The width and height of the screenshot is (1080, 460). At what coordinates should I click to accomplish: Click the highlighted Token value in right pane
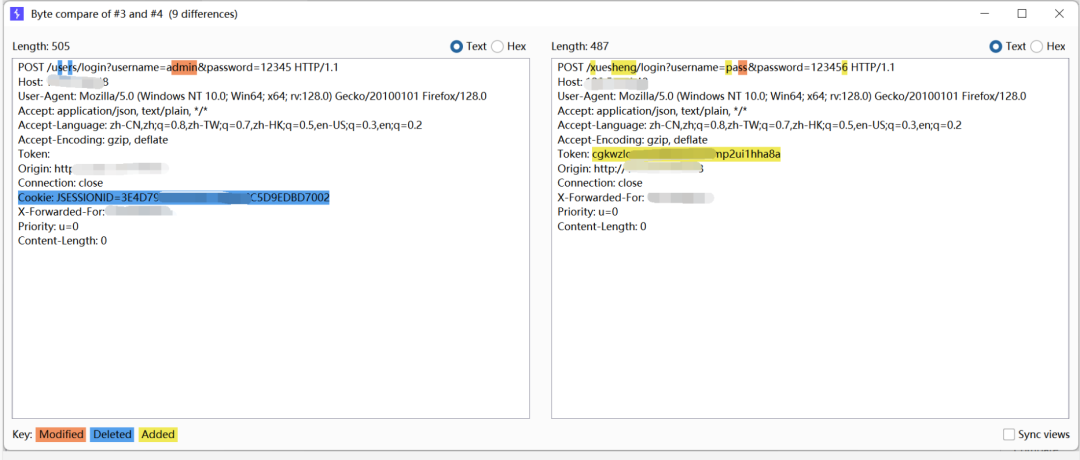click(686, 154)
